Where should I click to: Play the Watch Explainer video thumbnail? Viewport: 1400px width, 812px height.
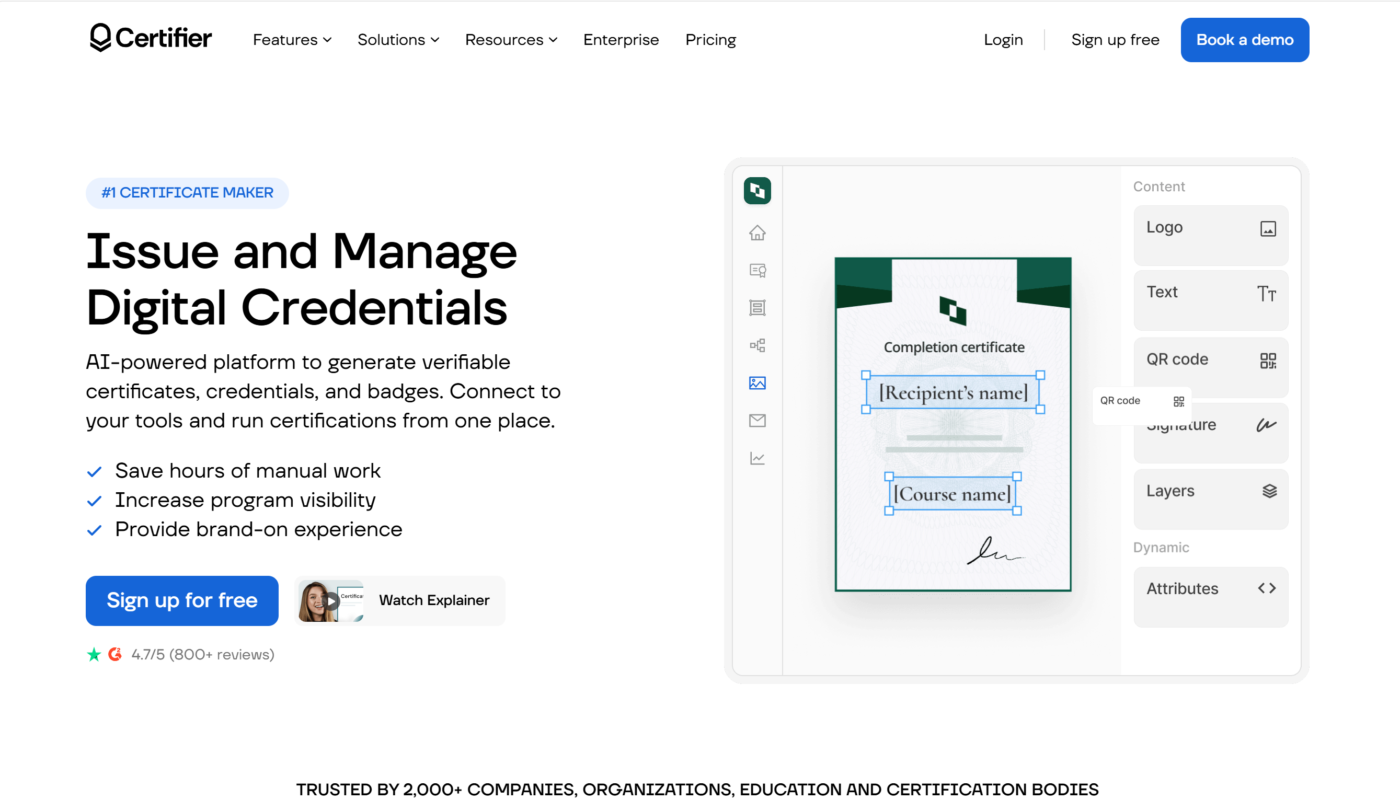tap(331, 601)
